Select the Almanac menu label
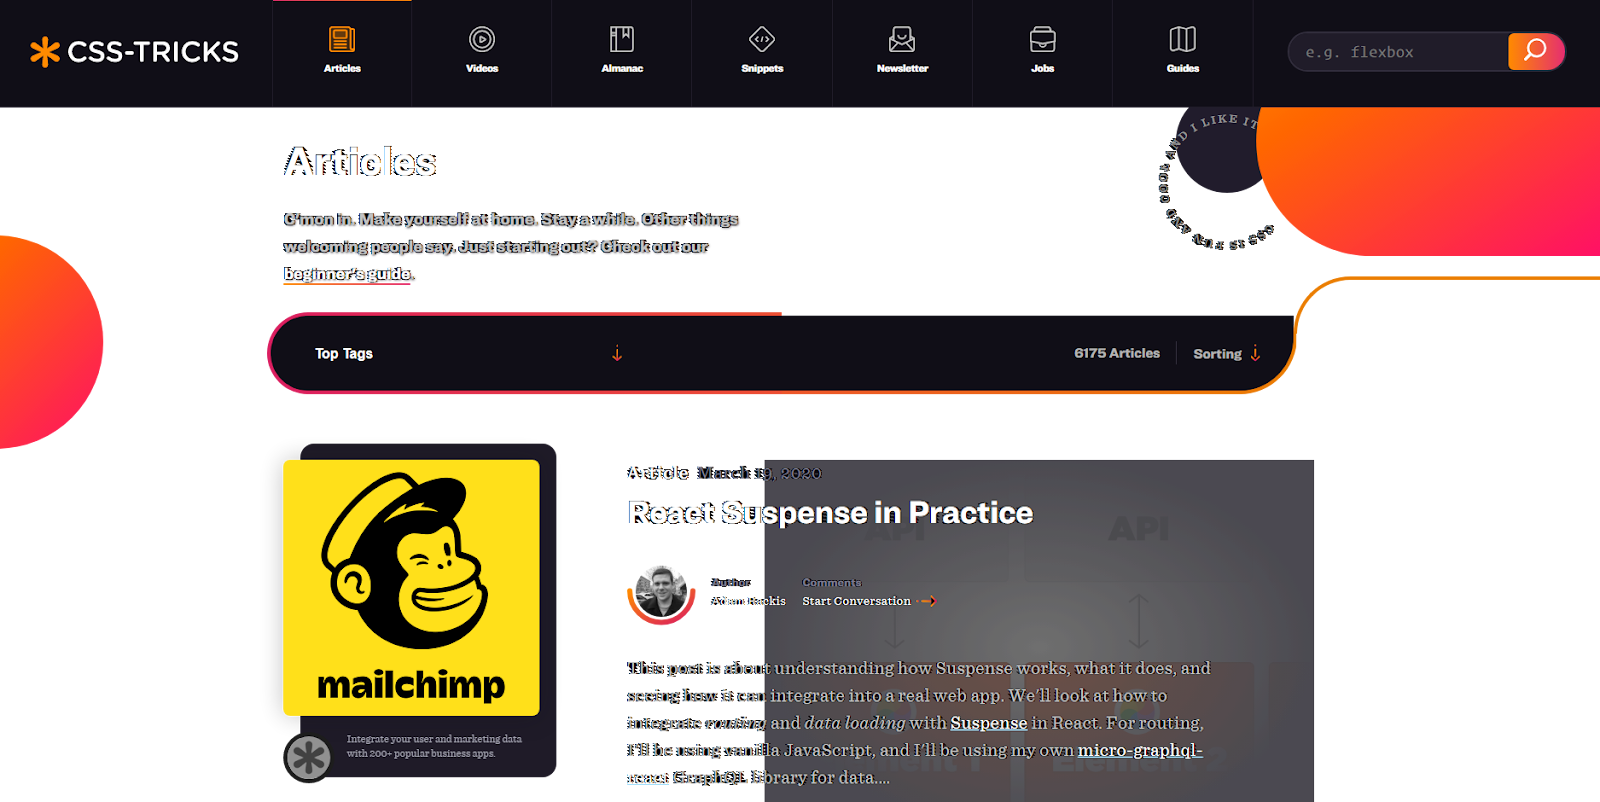This screenshot has width=1600, height=802. coord(622,69)
